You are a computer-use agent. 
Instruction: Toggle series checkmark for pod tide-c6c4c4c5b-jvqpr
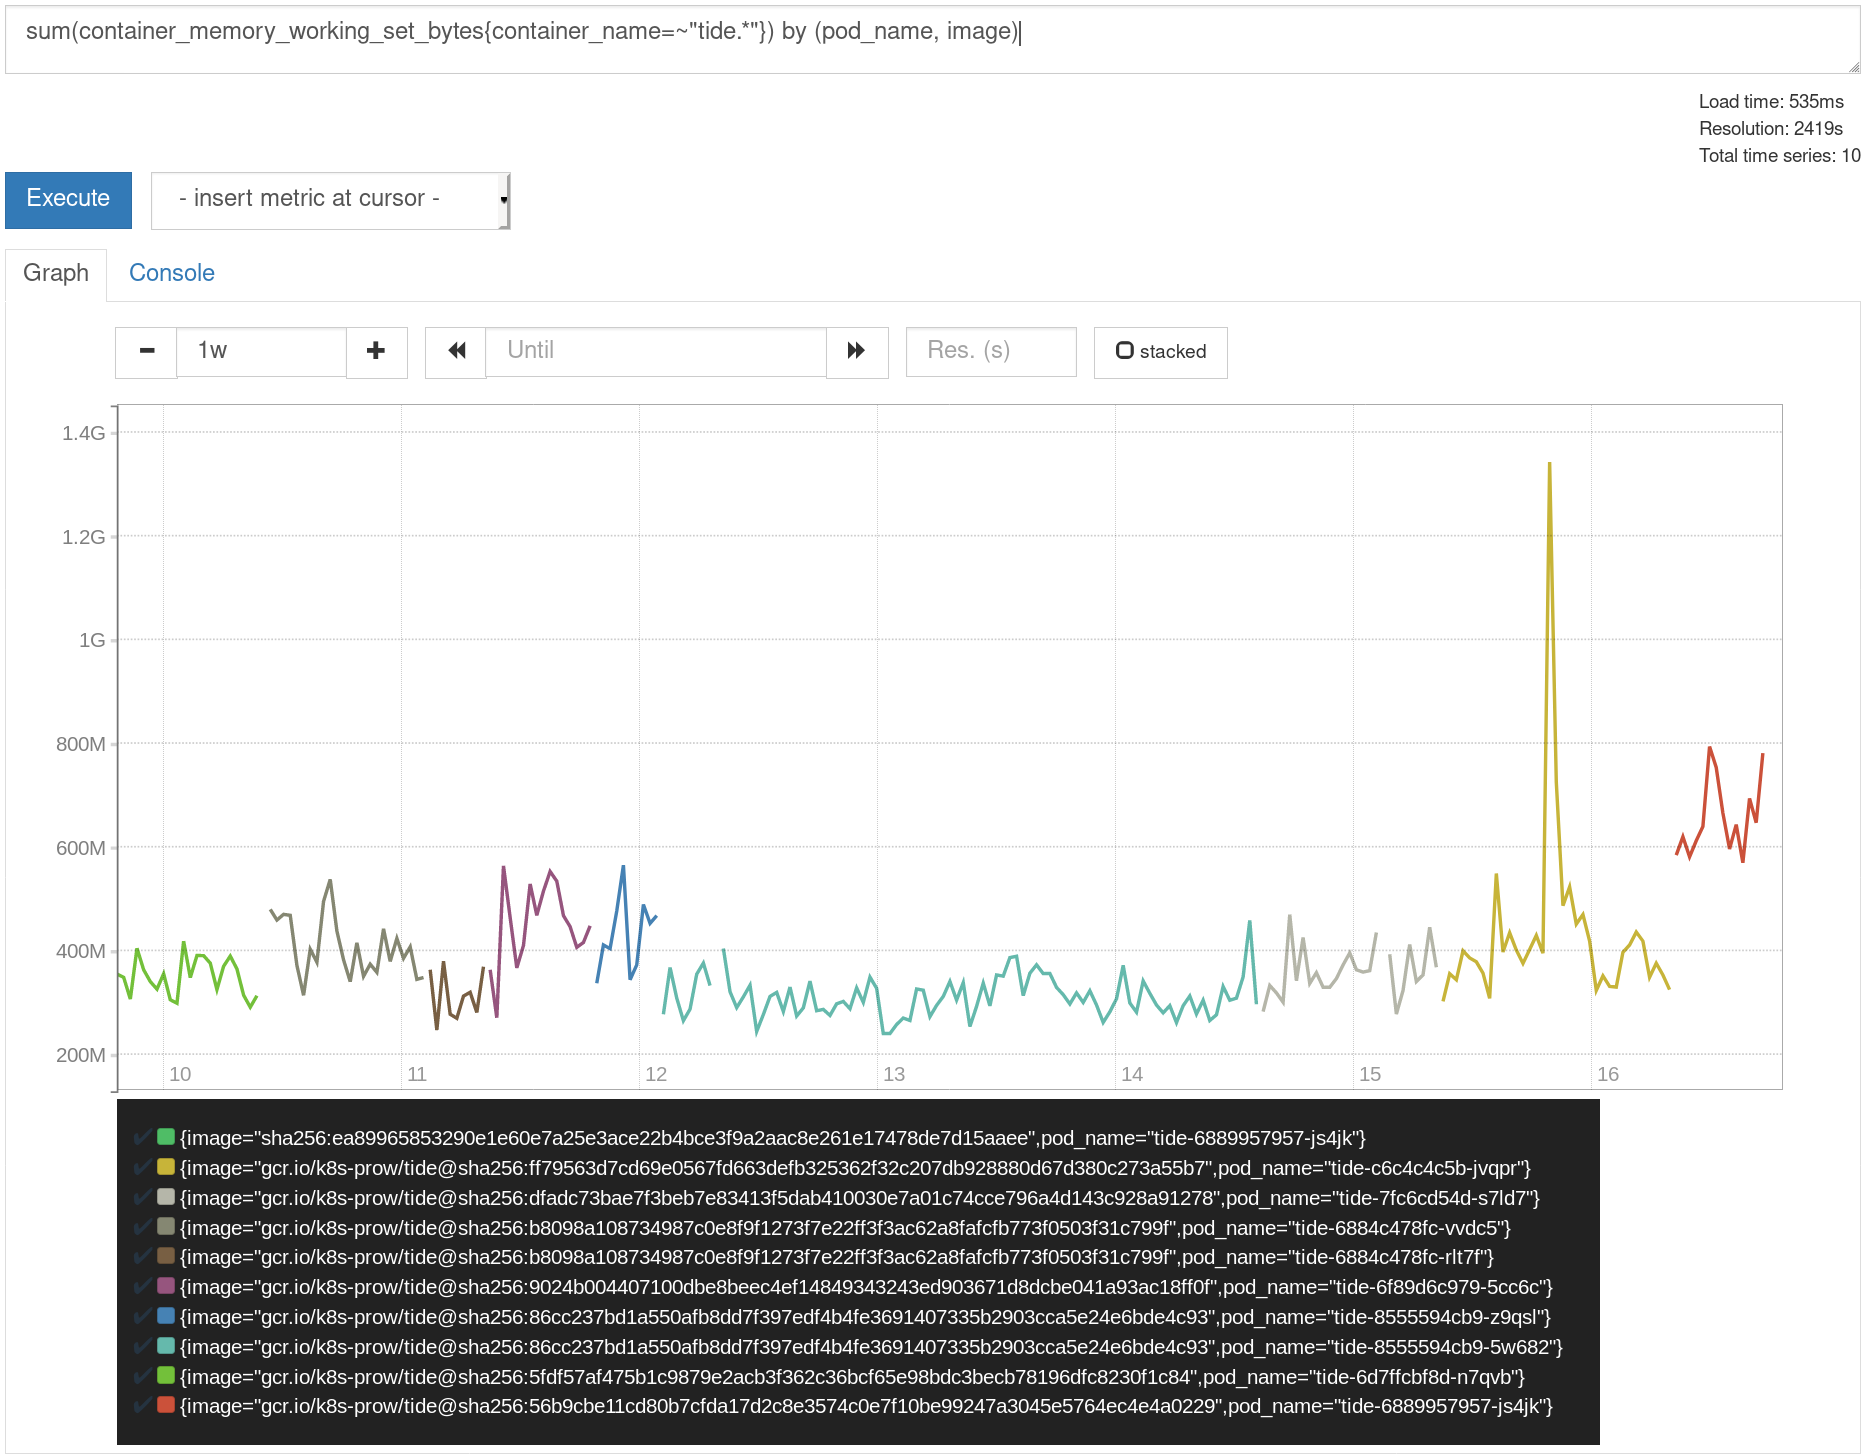[x=143, y=1167]
